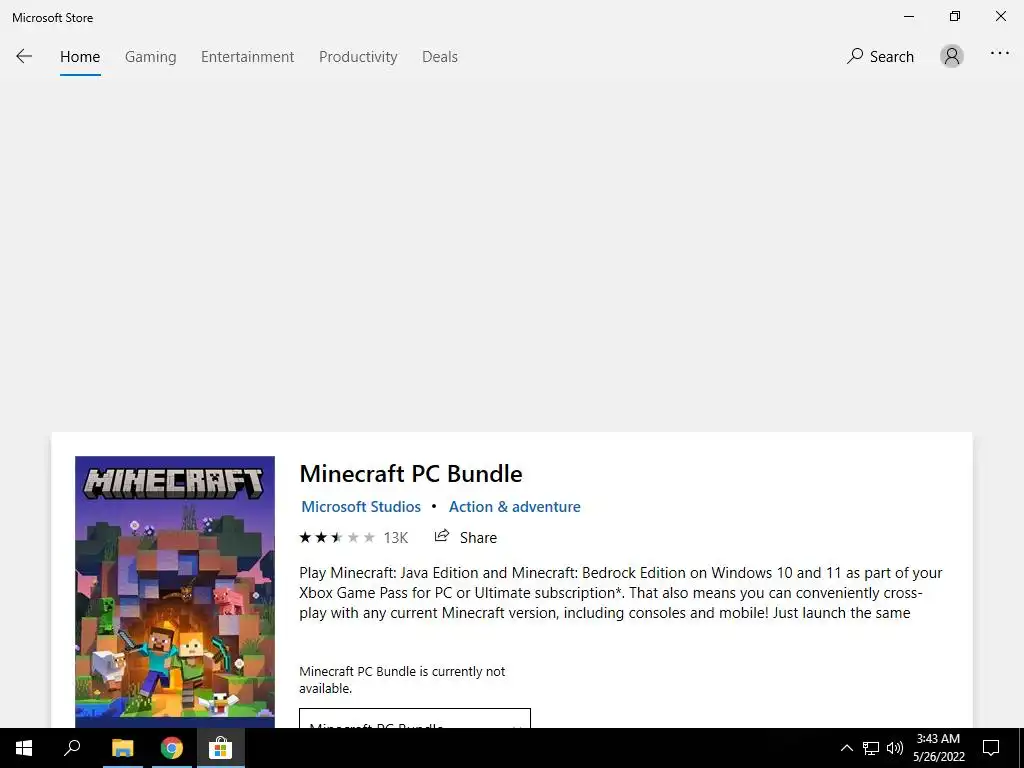Screen dimensions: 1024x768
Task: Open the Home tab
Action: (x=80, y=57)
